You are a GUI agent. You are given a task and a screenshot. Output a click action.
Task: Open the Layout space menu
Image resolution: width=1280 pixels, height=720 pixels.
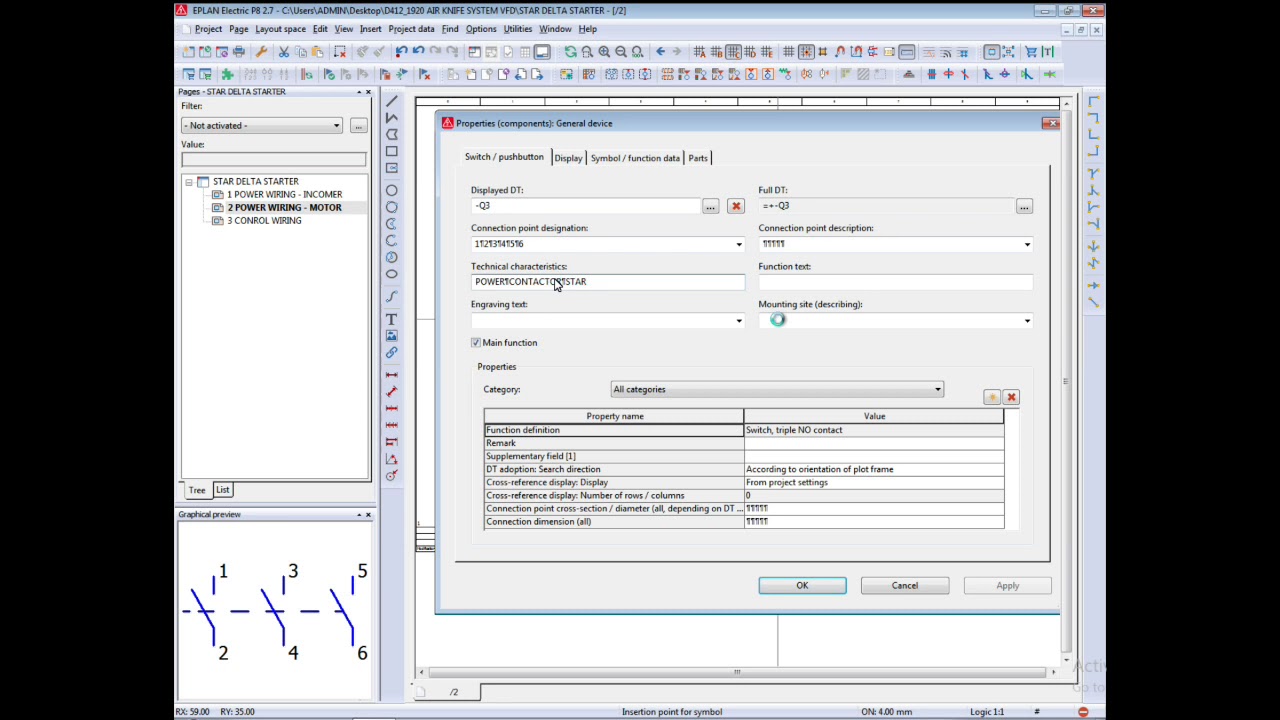coord(280,29)
